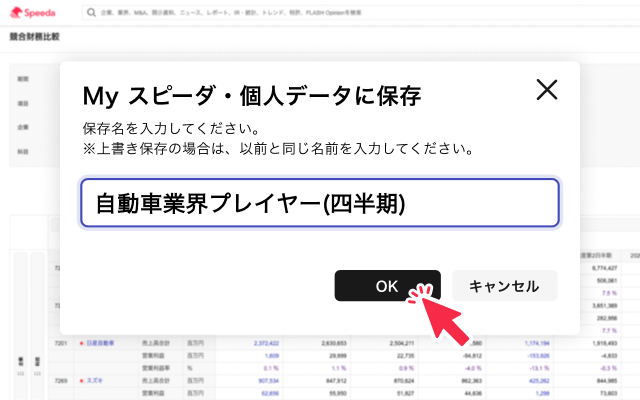Open the 日産自動車 company link
This screenshot has width=640, height=400.
click(x=100, y=343)
